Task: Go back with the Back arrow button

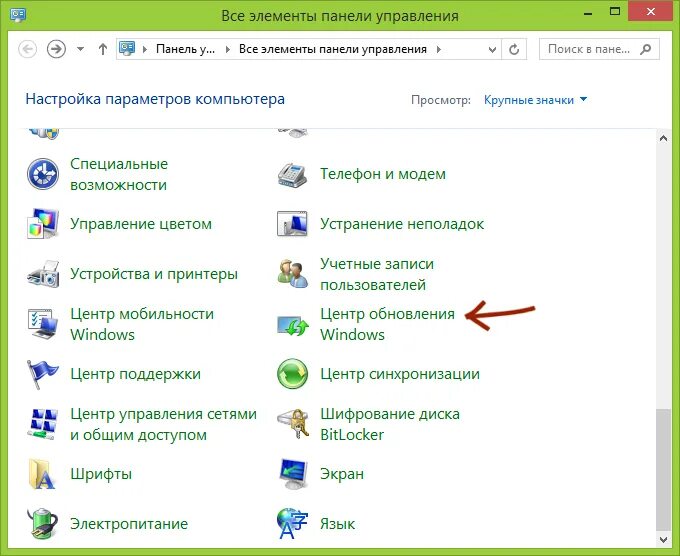Action: click(27, 49)
